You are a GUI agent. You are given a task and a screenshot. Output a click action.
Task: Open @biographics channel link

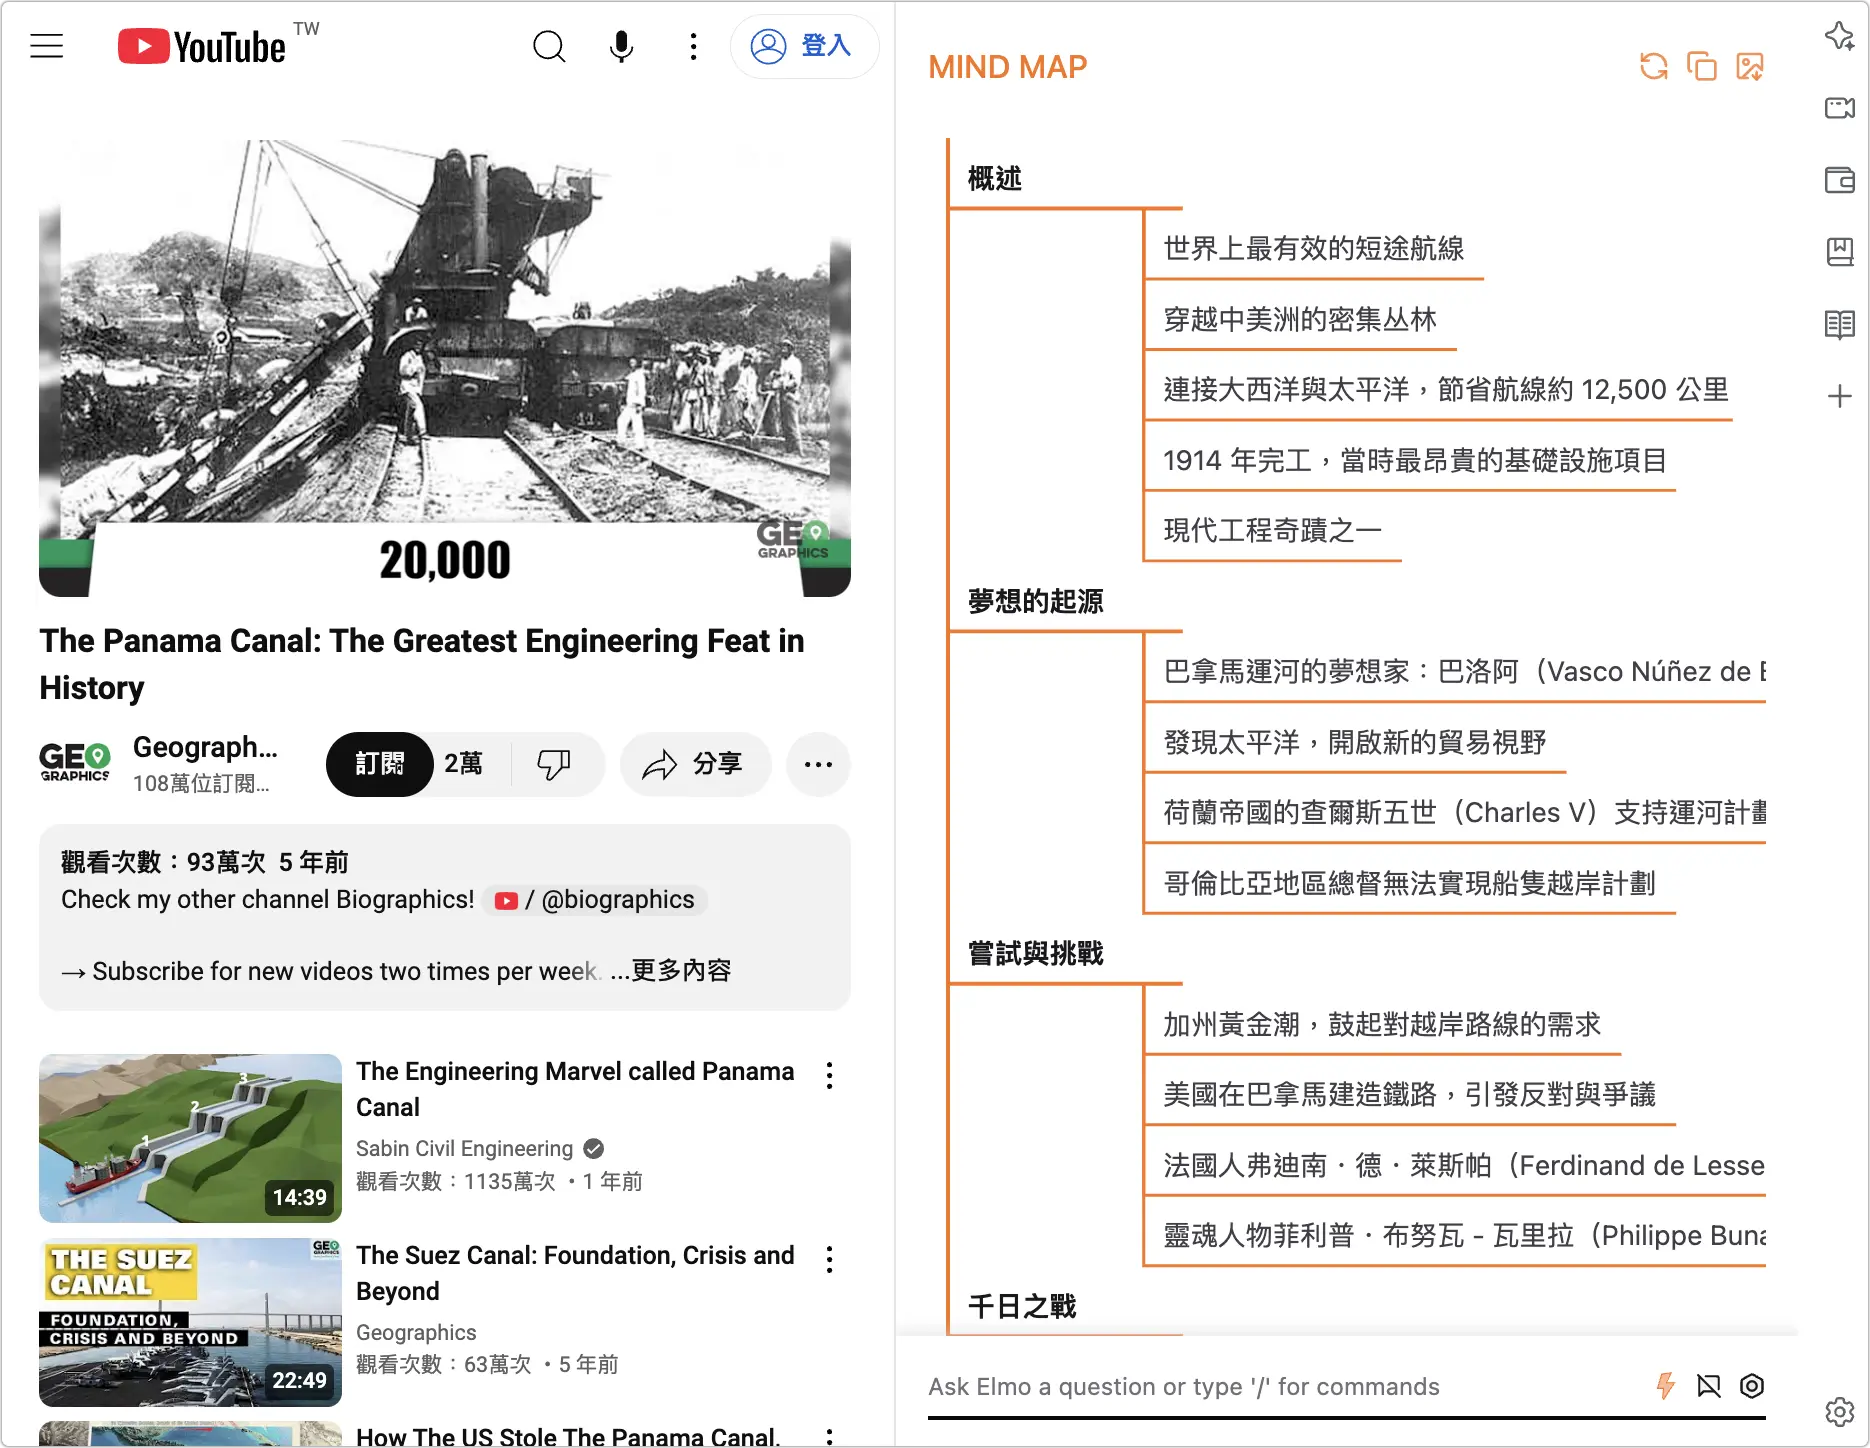(595, 900)
